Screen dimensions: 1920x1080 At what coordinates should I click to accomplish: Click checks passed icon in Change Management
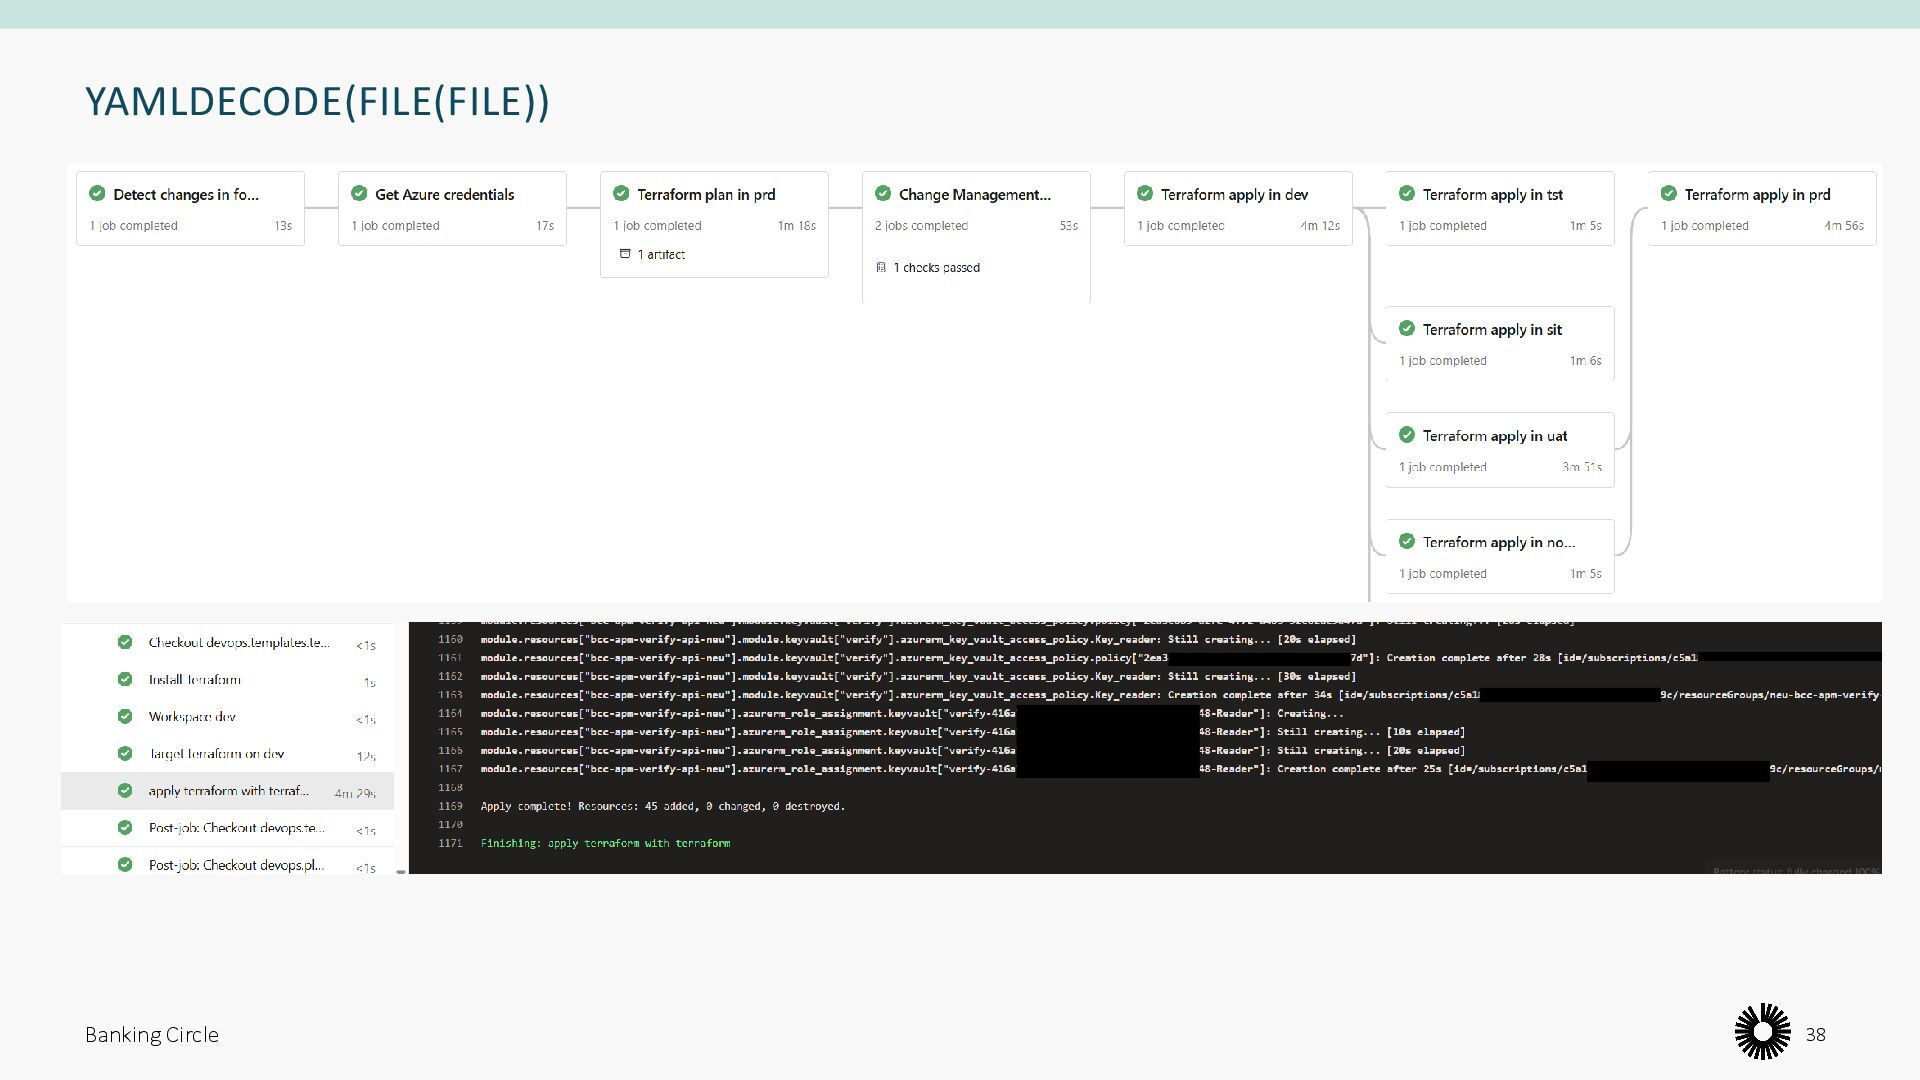click(x=881, y=267)
